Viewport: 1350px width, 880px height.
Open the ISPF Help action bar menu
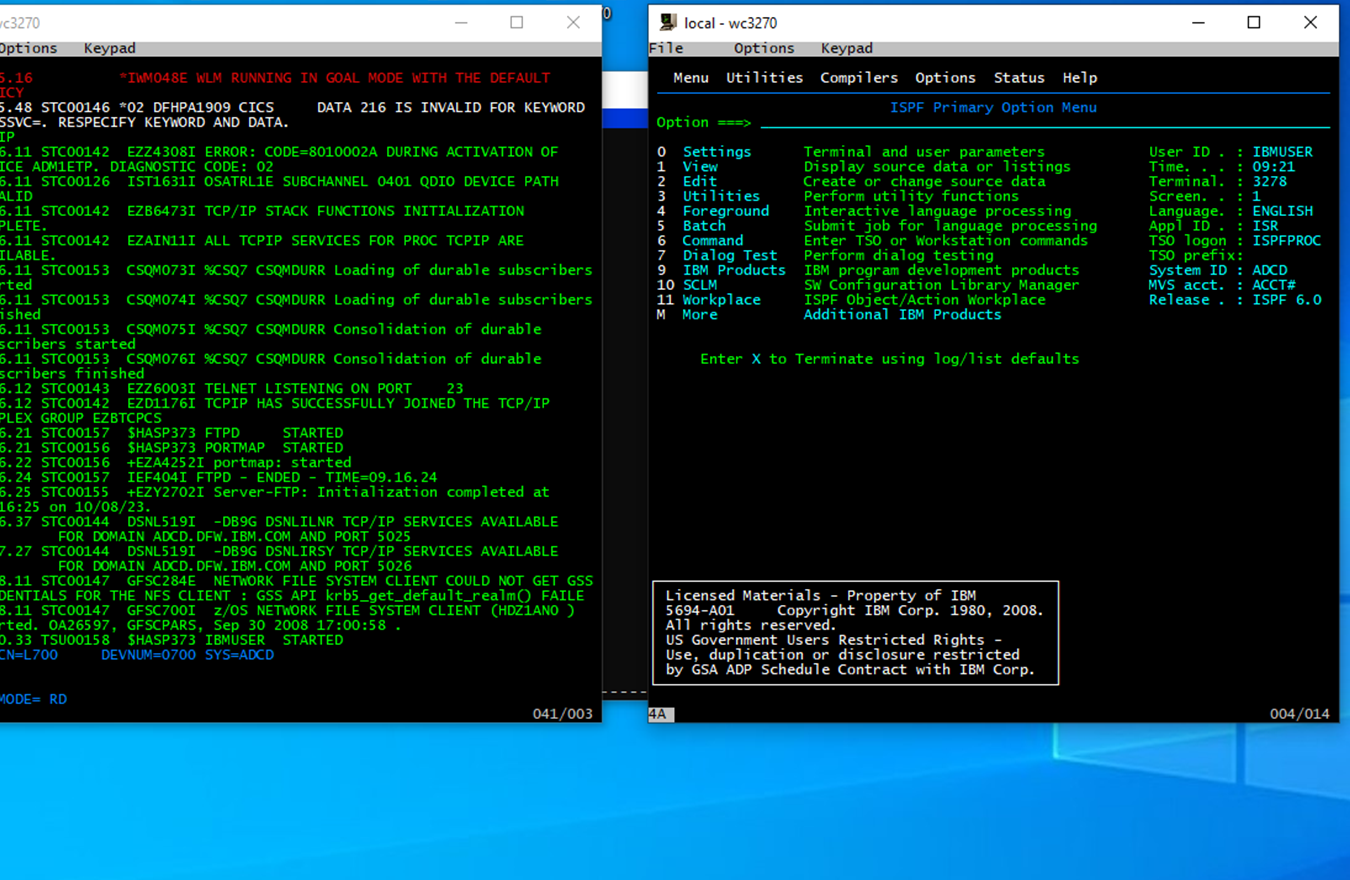point(1079,78)
